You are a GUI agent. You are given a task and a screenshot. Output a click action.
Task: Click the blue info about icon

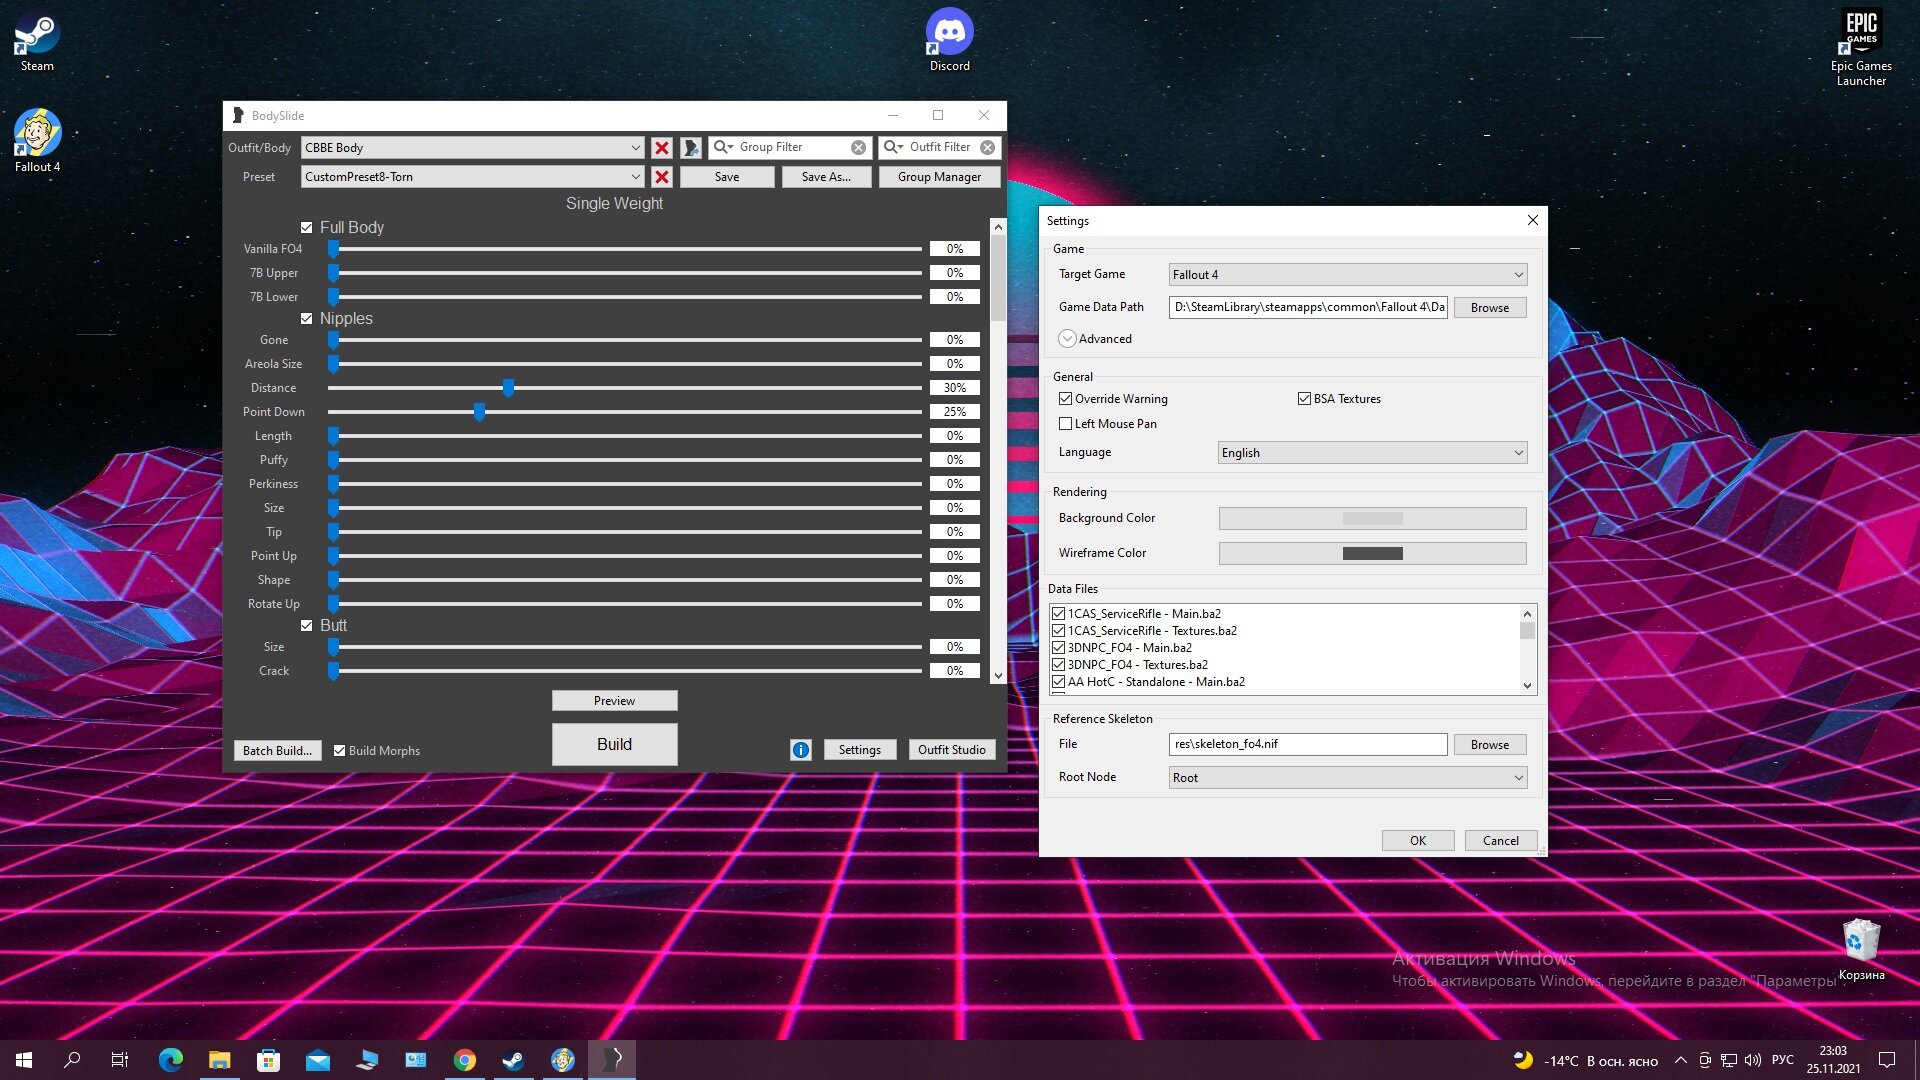pos(801,750)
